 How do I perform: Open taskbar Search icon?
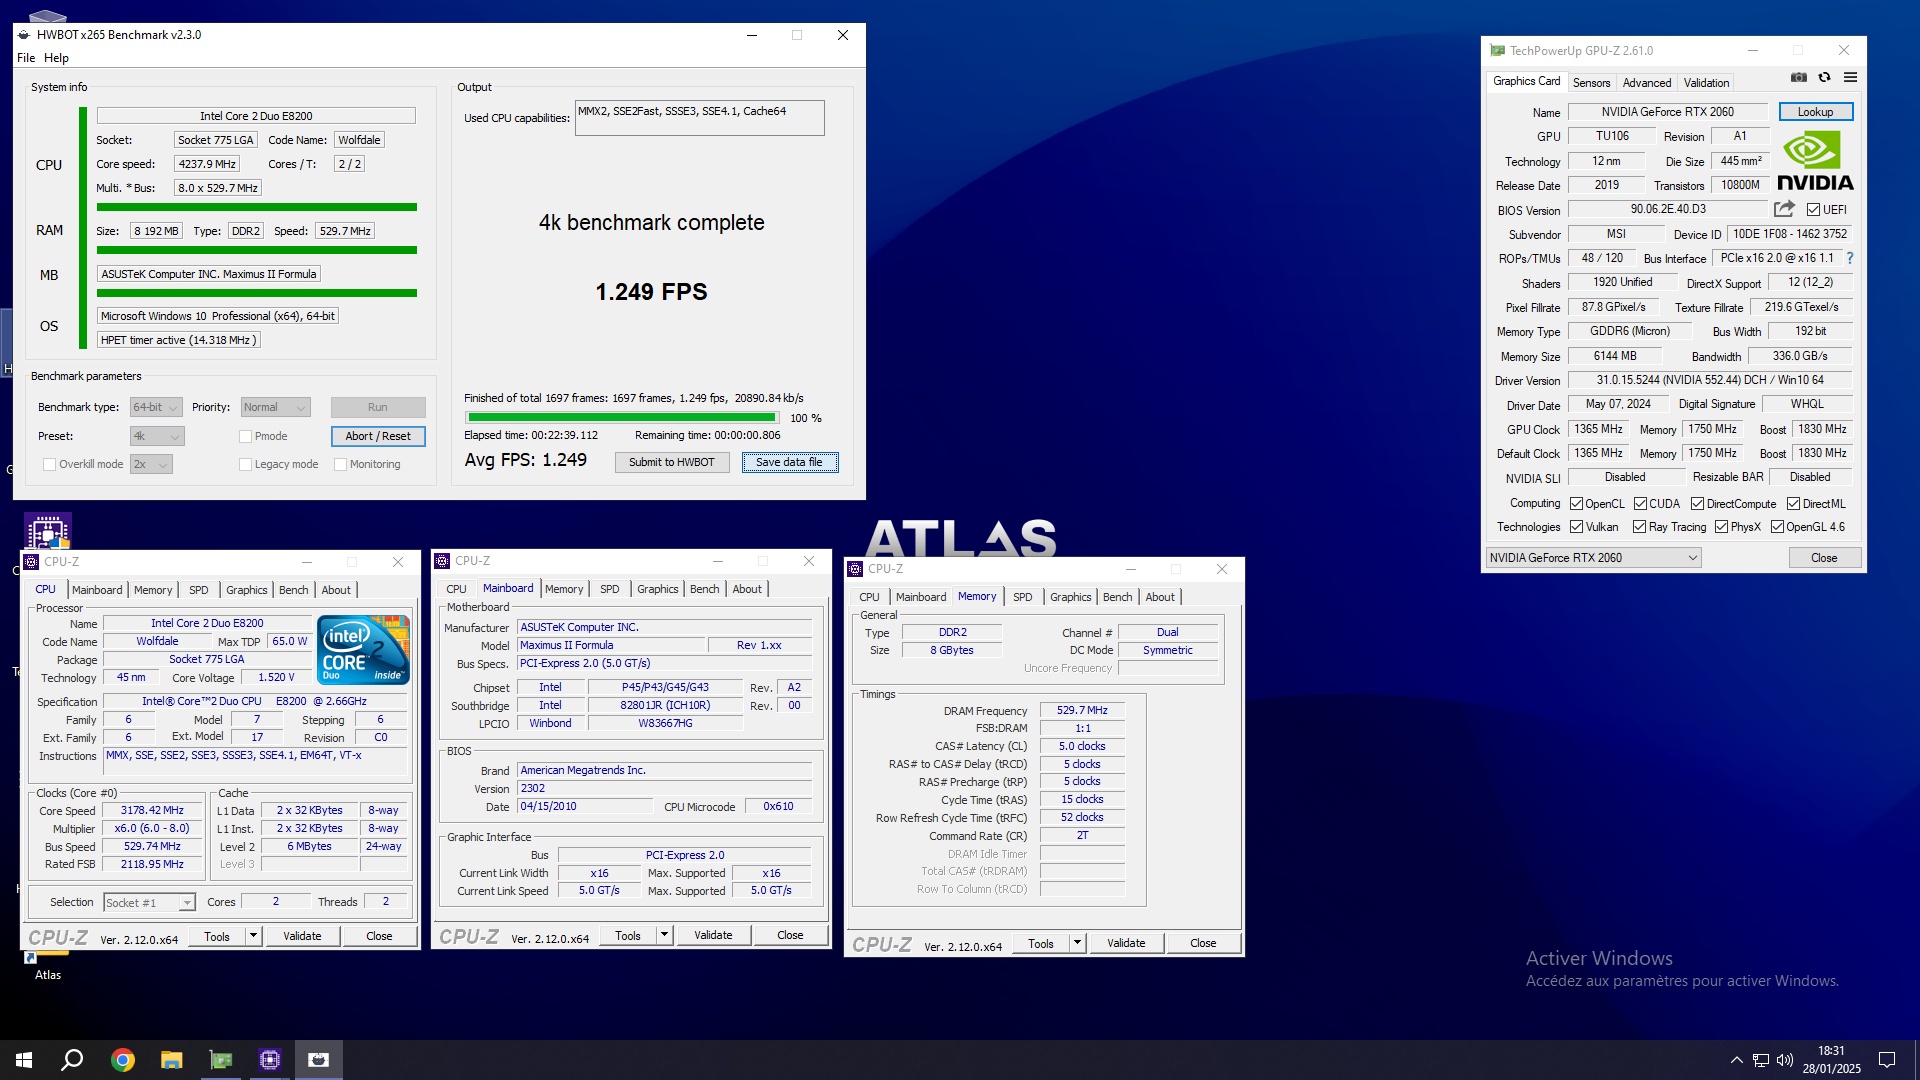pyautogui.click(x=72, y=1060)
